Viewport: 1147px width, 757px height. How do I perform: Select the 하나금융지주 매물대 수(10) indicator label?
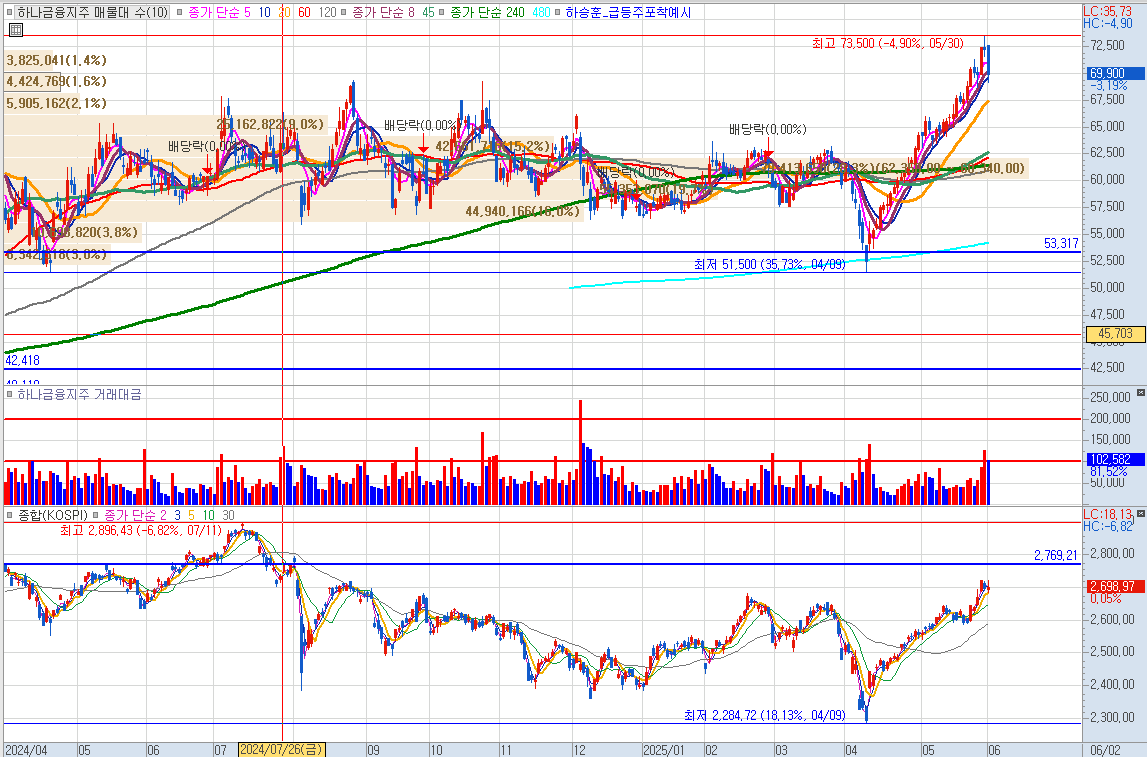tap(92, 12)
